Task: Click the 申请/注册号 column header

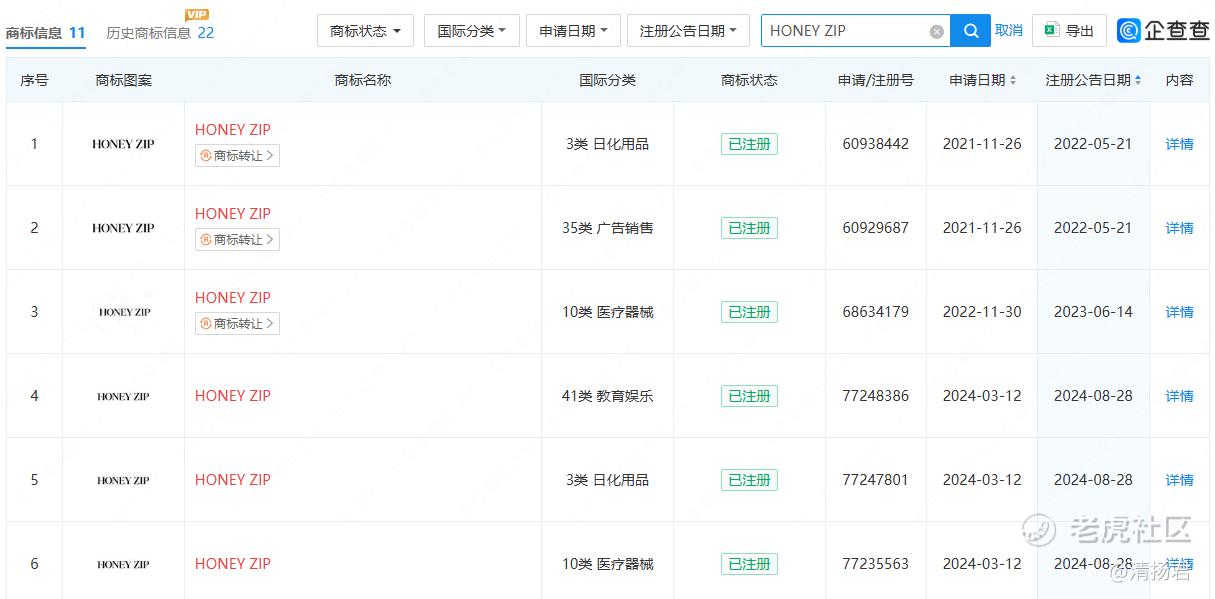Action: 876,80
